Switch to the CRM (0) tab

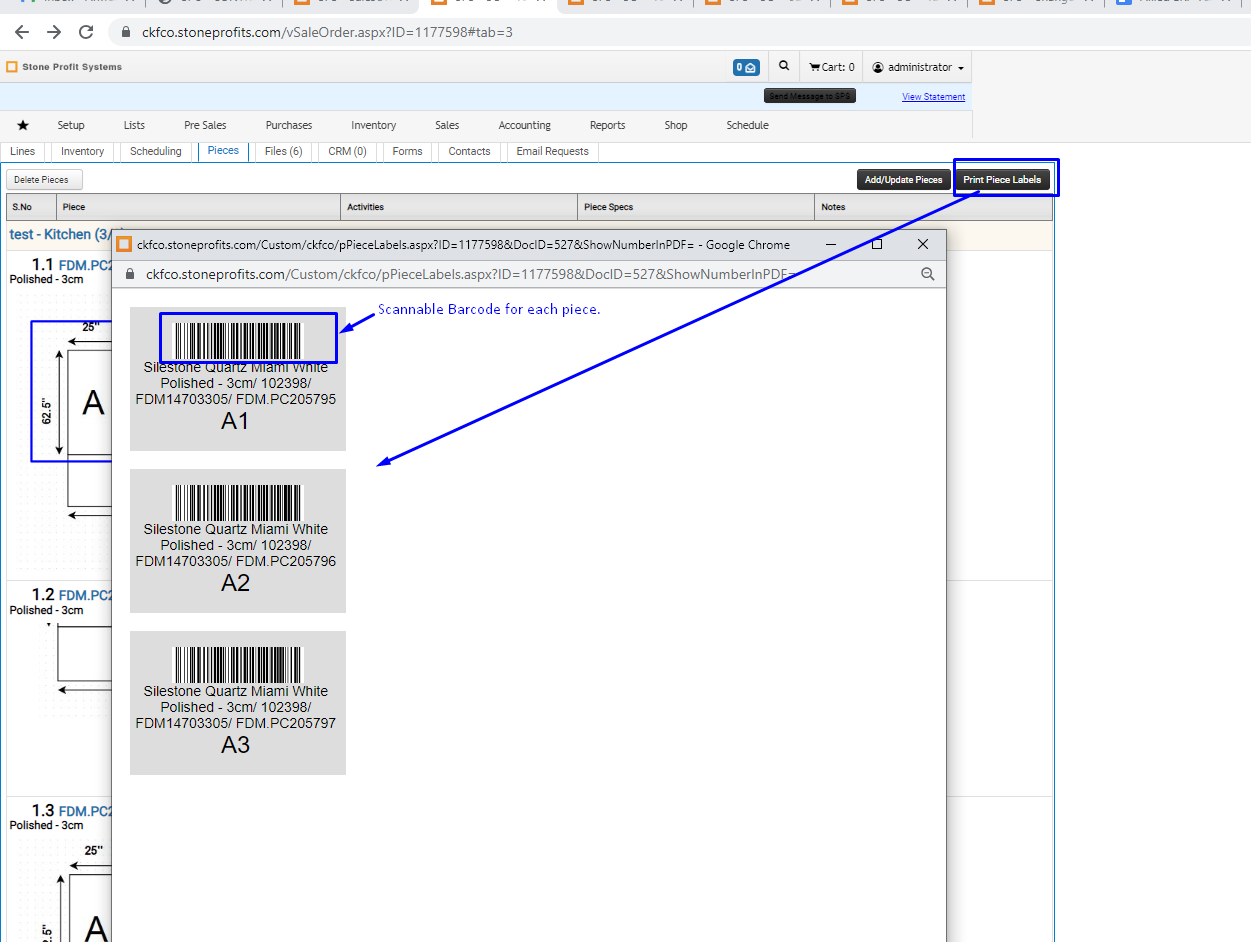(347, 151)
